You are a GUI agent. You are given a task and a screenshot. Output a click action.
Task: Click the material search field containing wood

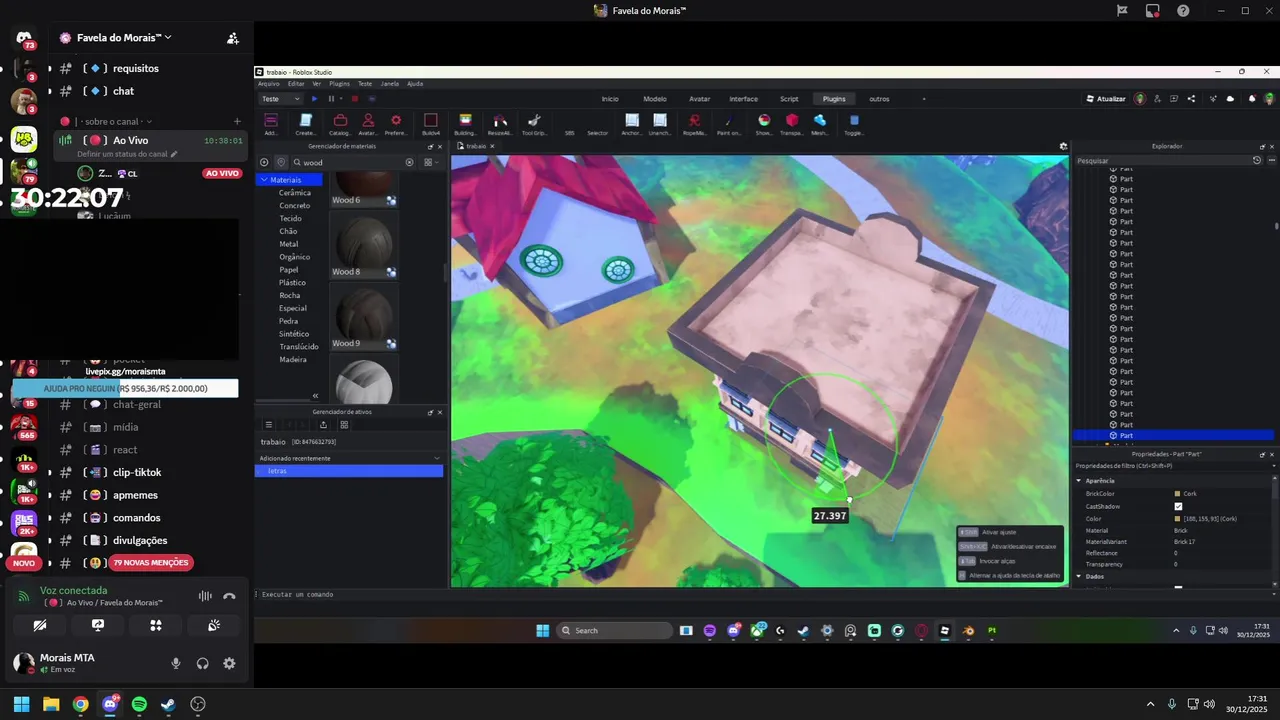[x=350, y=162]
